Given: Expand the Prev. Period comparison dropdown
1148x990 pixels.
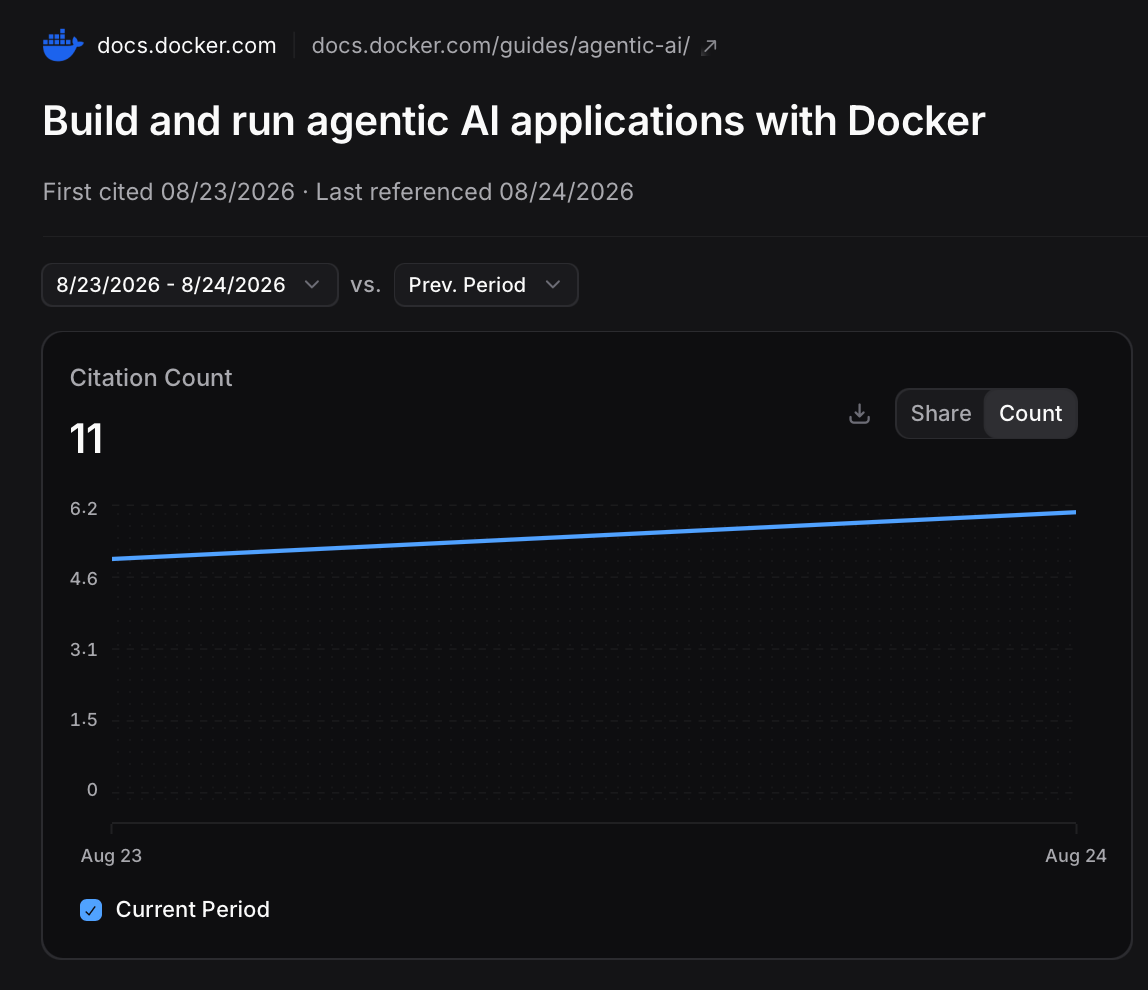Looking at the screenshot, I should point(486,285).
